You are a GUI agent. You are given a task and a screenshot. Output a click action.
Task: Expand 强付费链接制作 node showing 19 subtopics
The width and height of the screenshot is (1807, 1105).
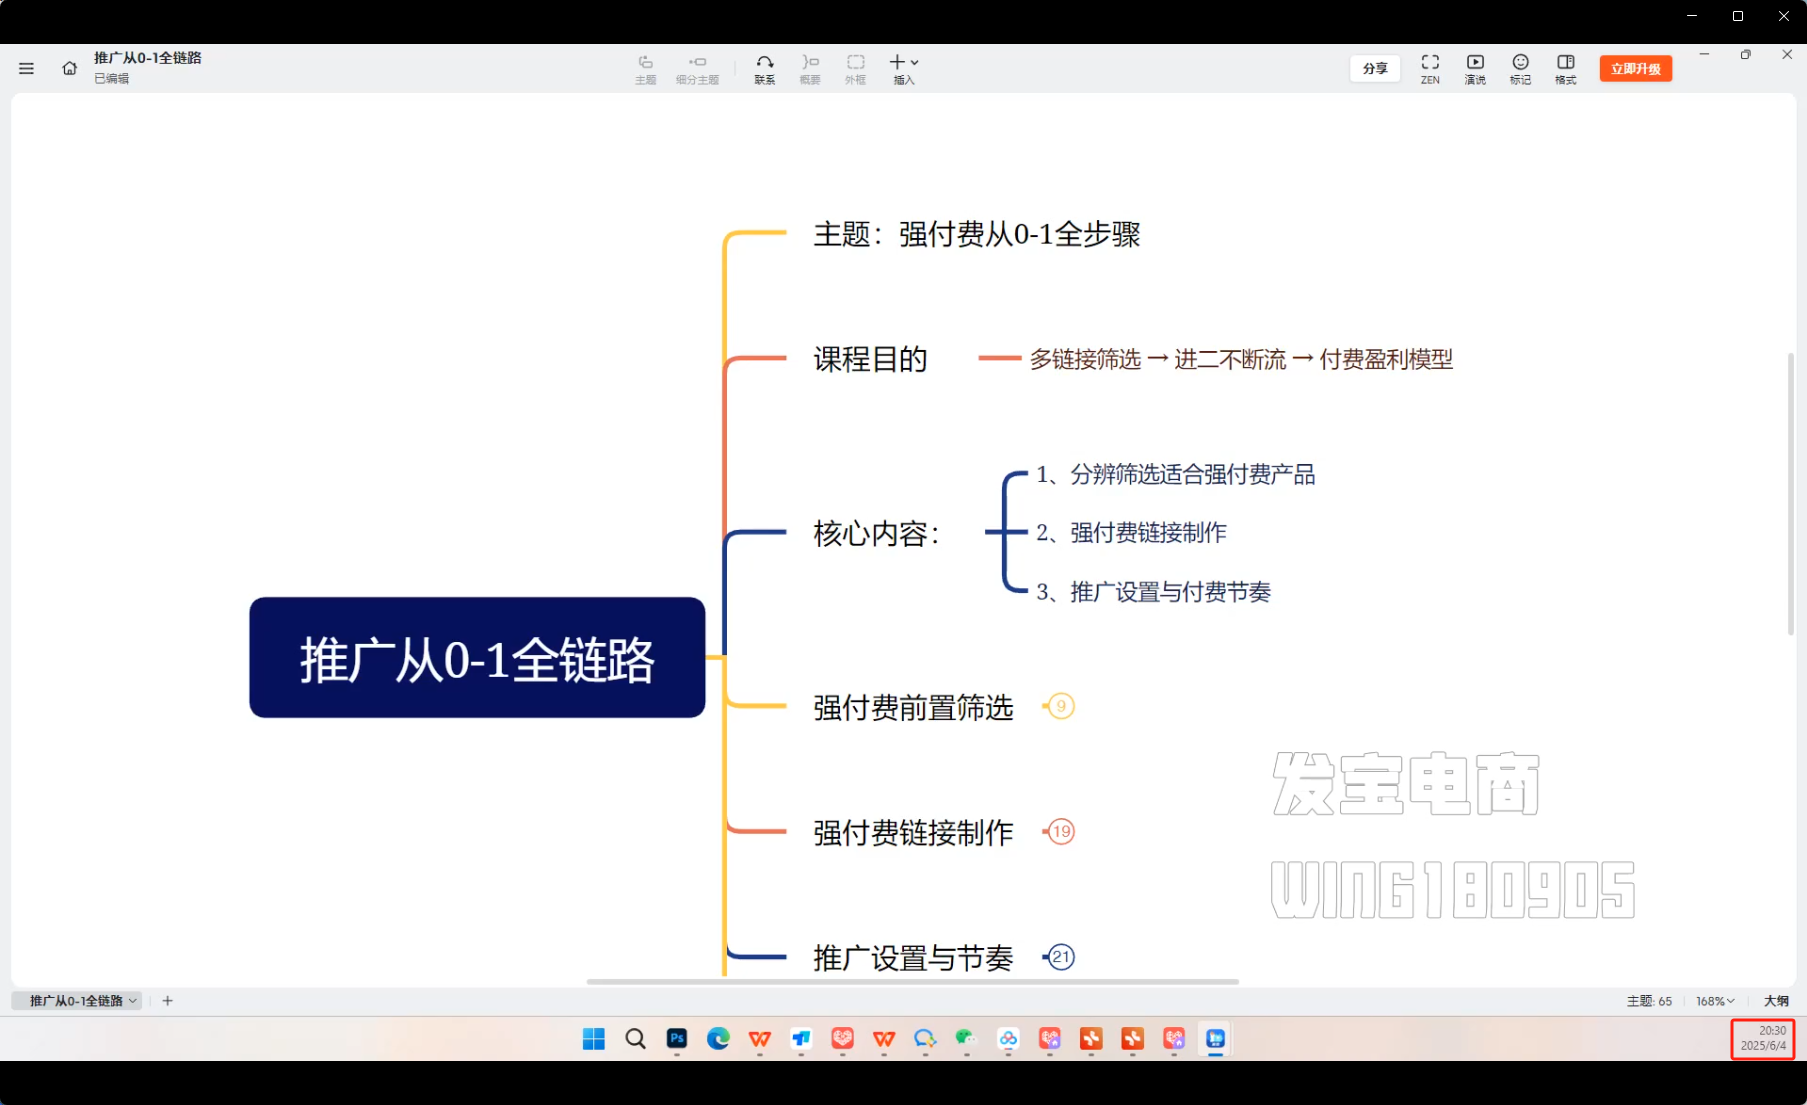[x=1060, y=832]
